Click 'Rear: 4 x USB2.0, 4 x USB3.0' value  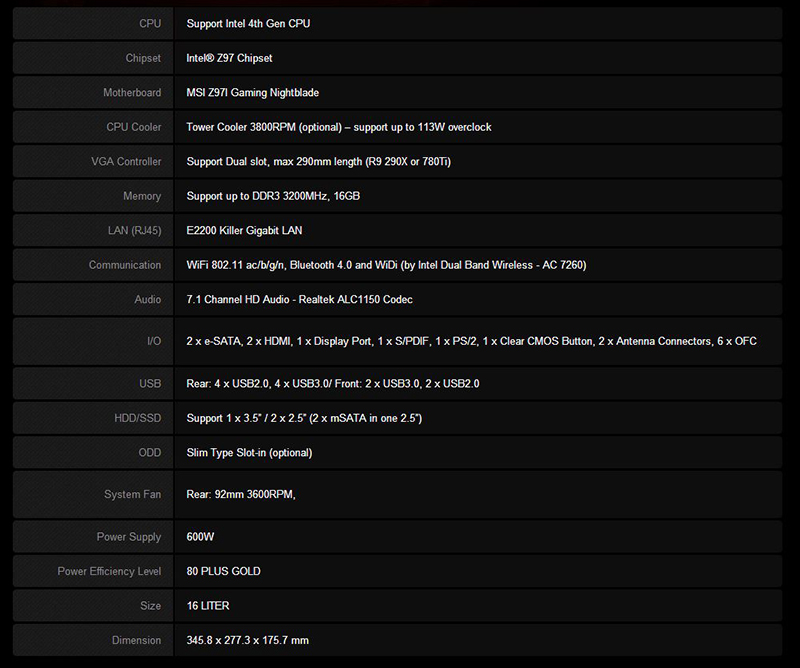(259, 383)
